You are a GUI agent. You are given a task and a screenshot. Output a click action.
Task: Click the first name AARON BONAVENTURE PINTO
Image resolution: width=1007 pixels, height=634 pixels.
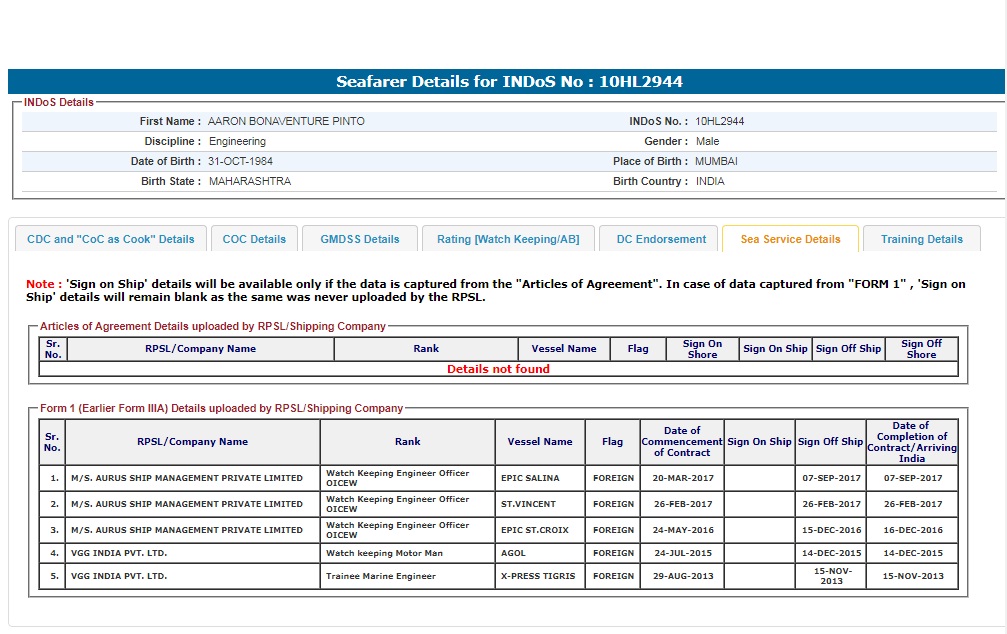286,121
